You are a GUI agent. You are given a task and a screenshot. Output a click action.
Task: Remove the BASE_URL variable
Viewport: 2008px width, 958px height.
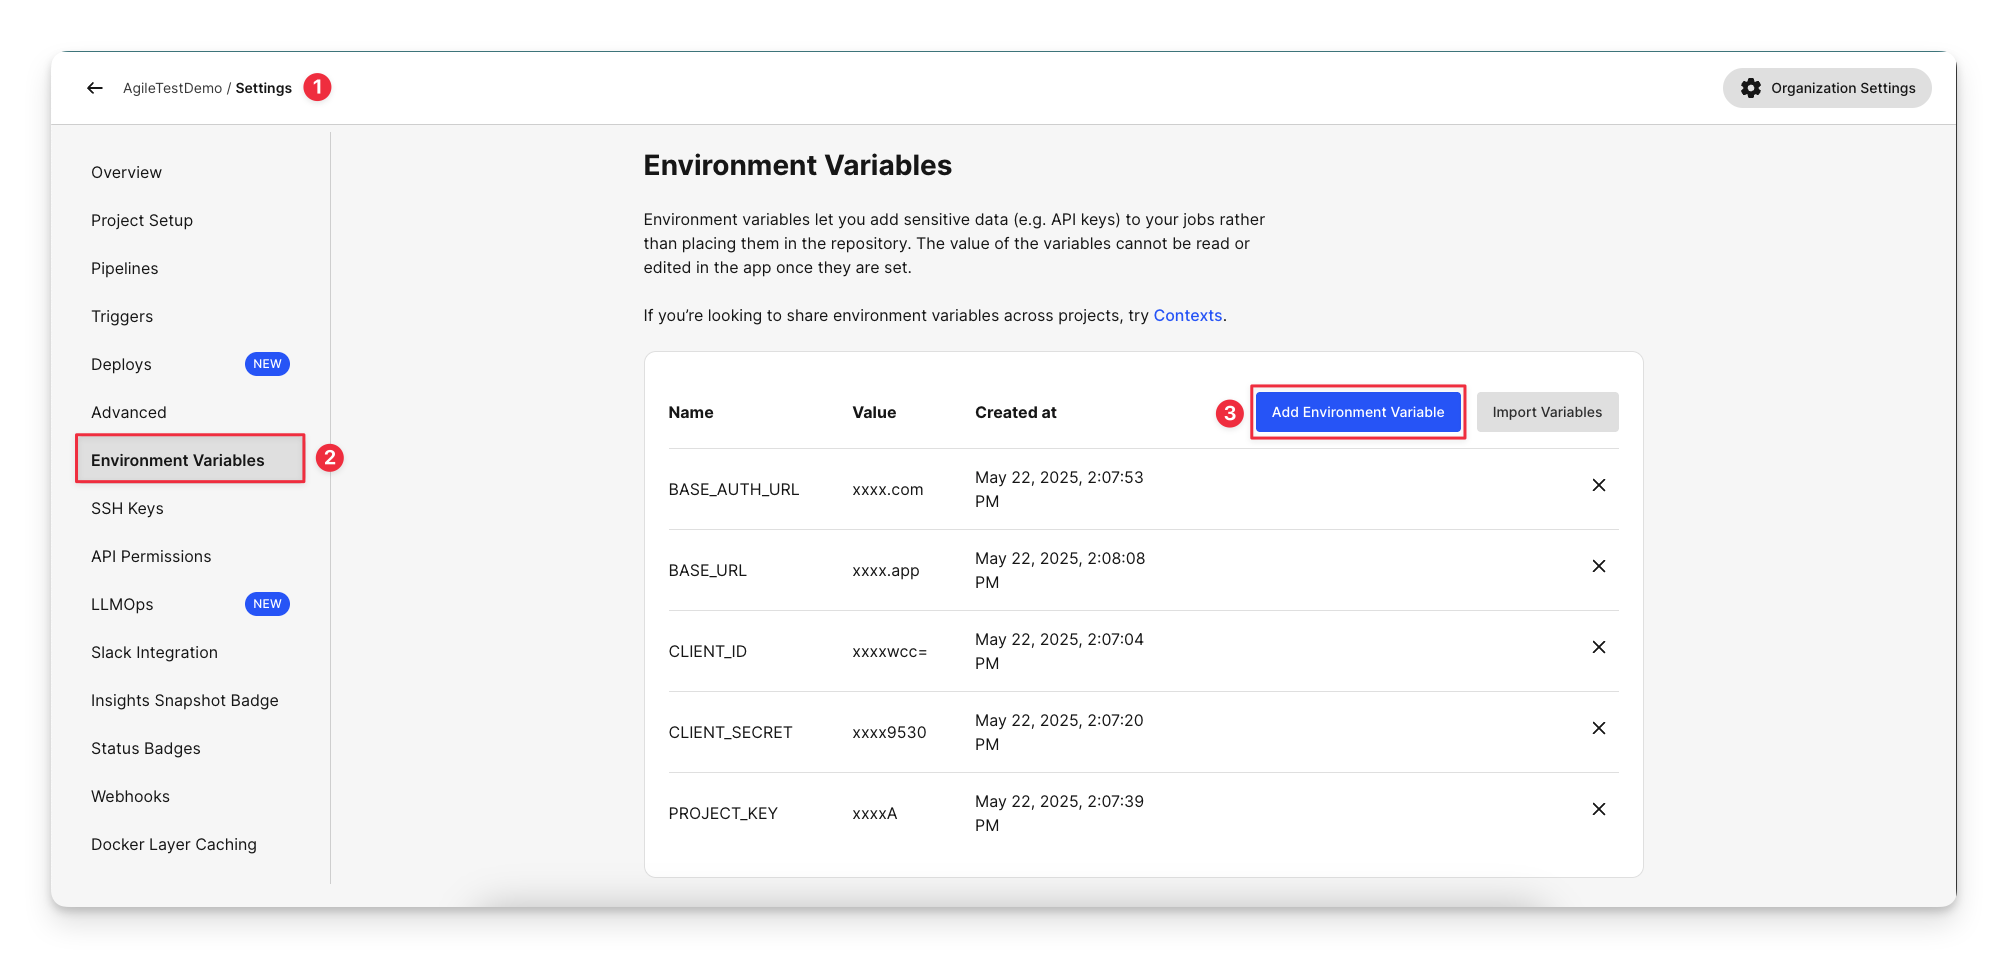[x=1598, y=566]
